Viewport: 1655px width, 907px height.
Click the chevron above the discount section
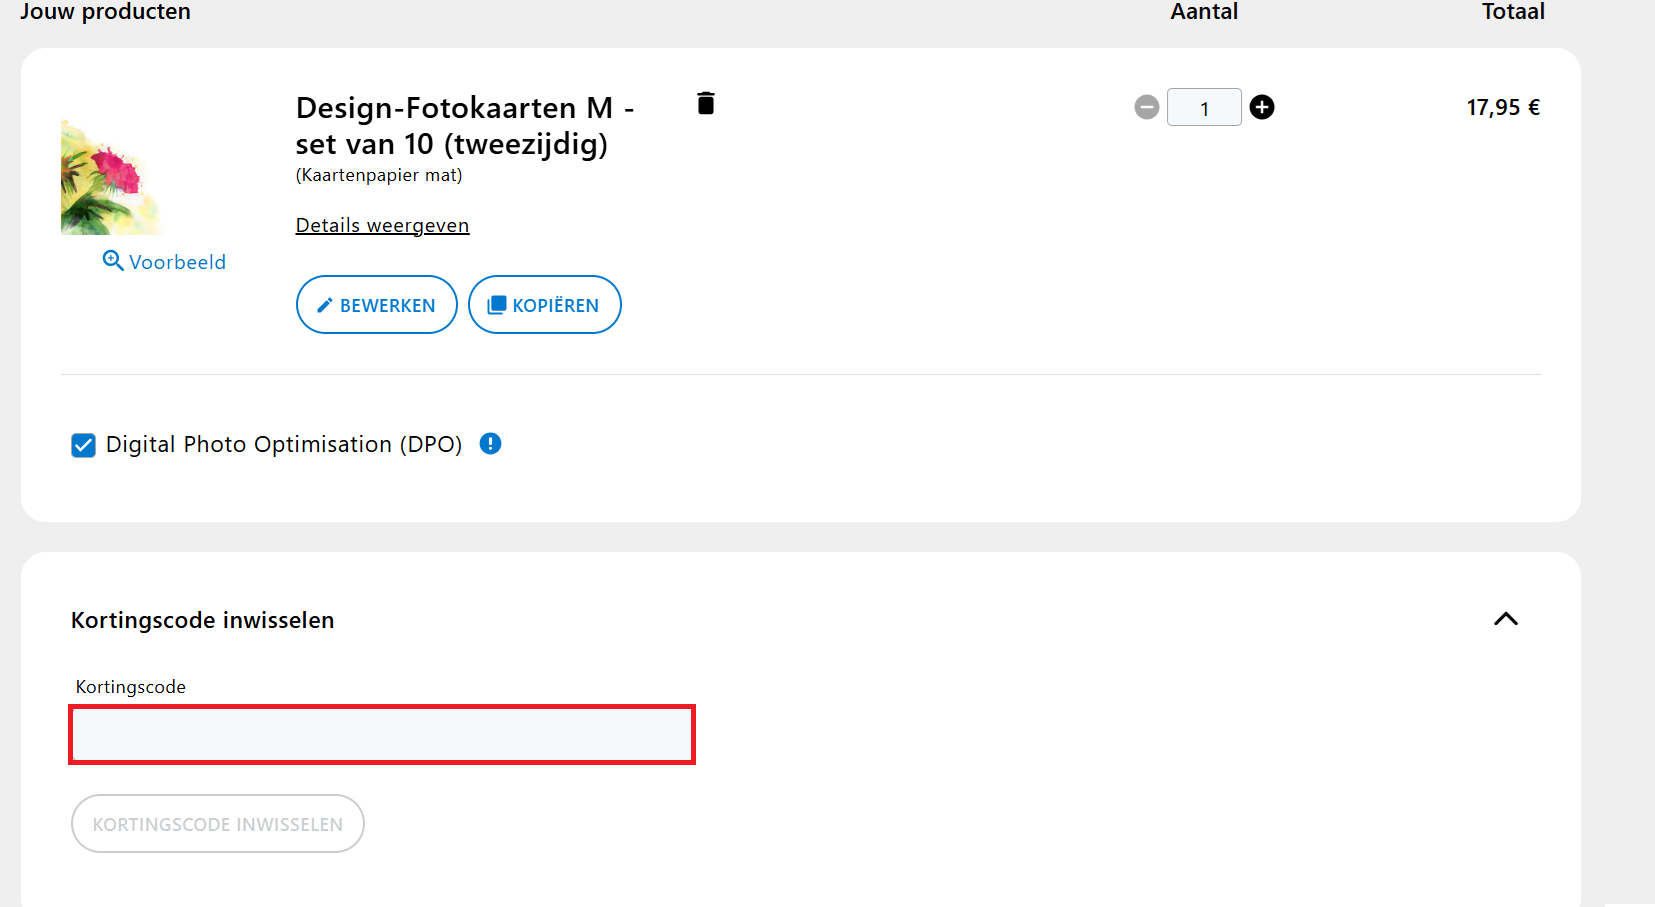1506,619
